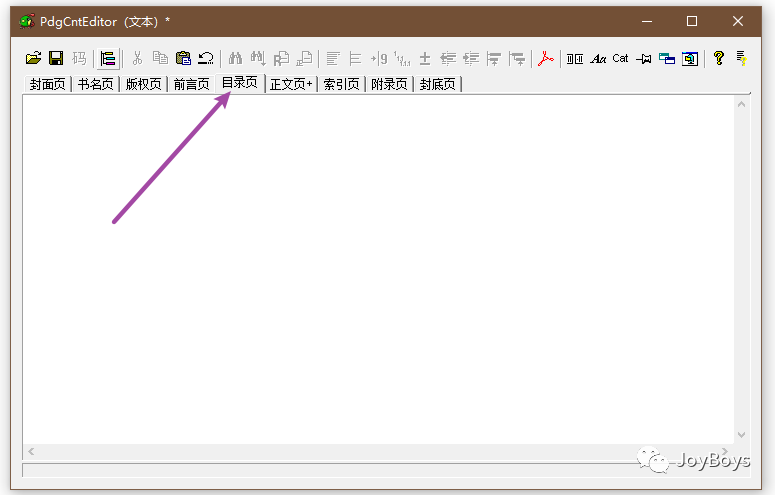The image size is (775, 495).
Task: Toggle the pushpin always-on-top icon
Action: click(644, 59)
